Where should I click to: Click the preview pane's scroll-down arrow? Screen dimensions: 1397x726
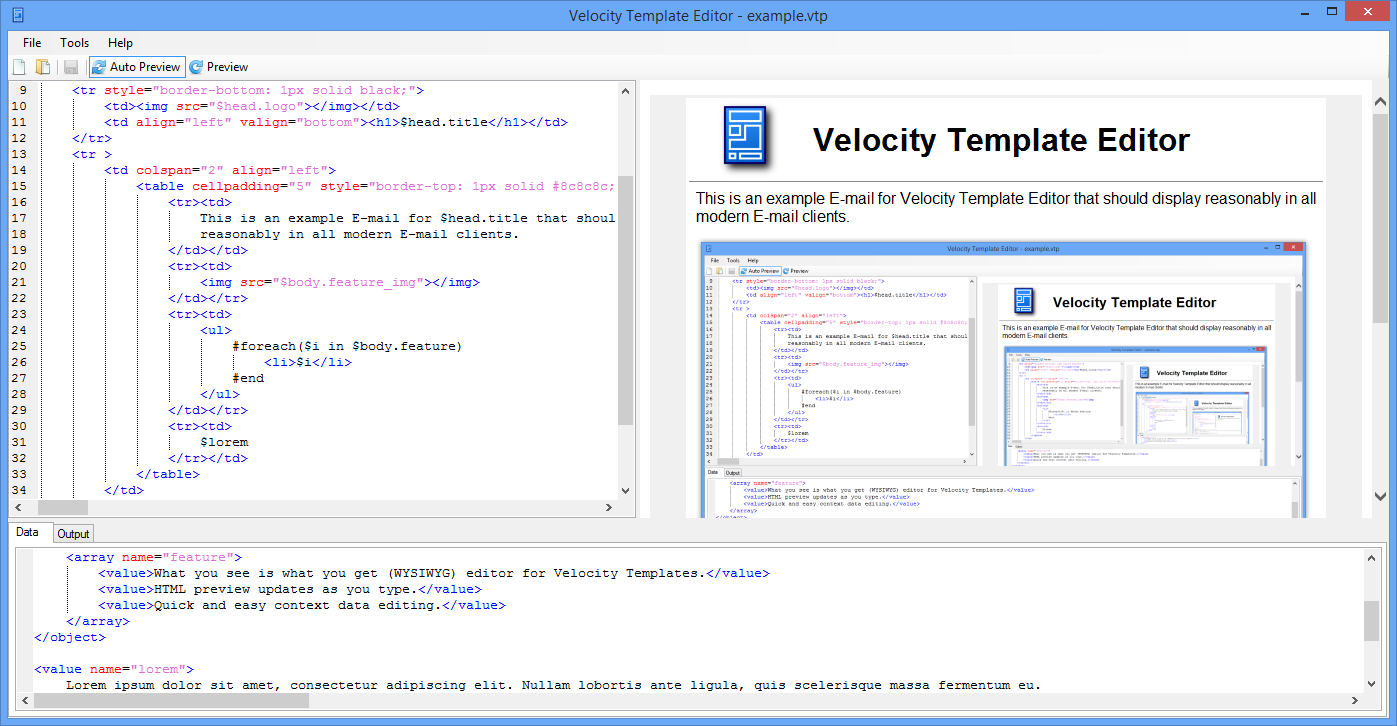point(1380,495)
